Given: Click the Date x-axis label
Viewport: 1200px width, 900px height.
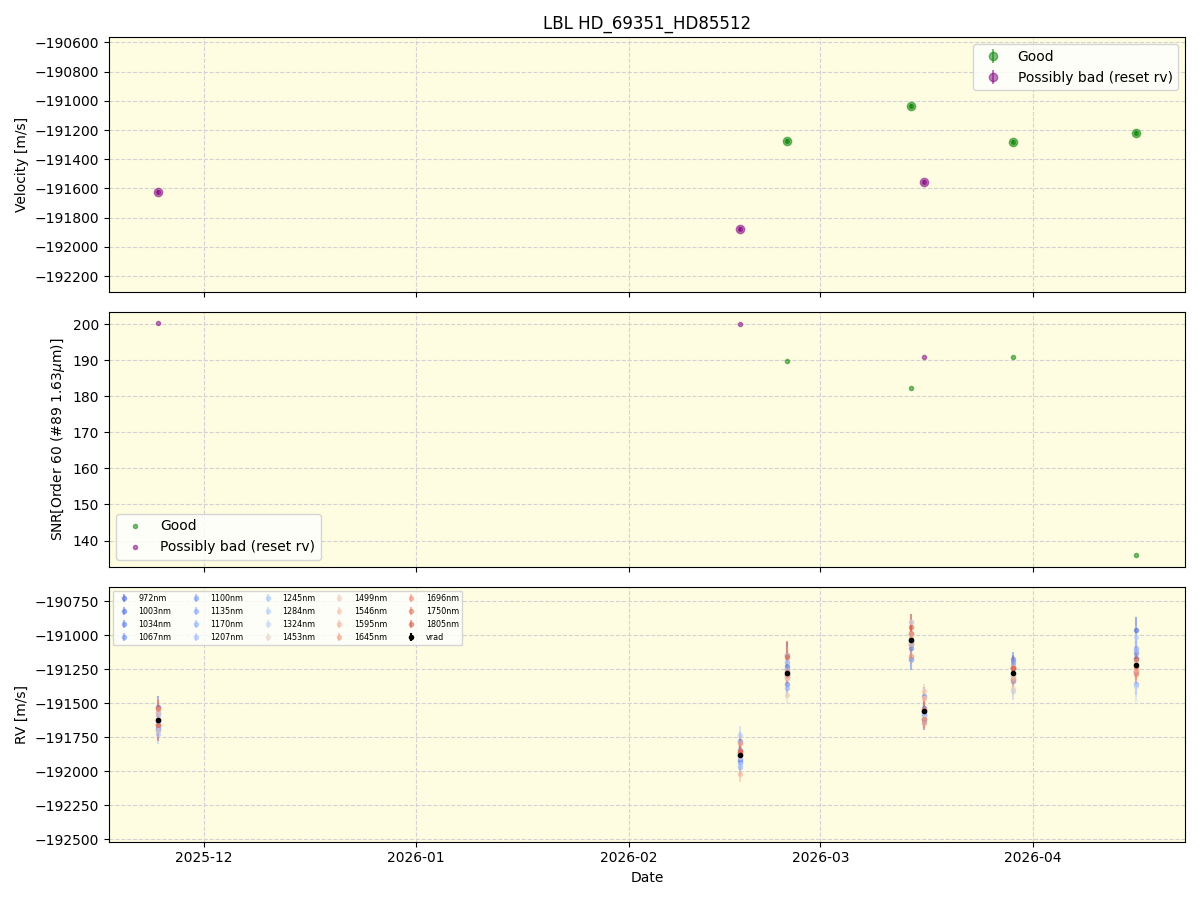Looking at the screenshot, I should pyautogui.click(x=647, y=878).
